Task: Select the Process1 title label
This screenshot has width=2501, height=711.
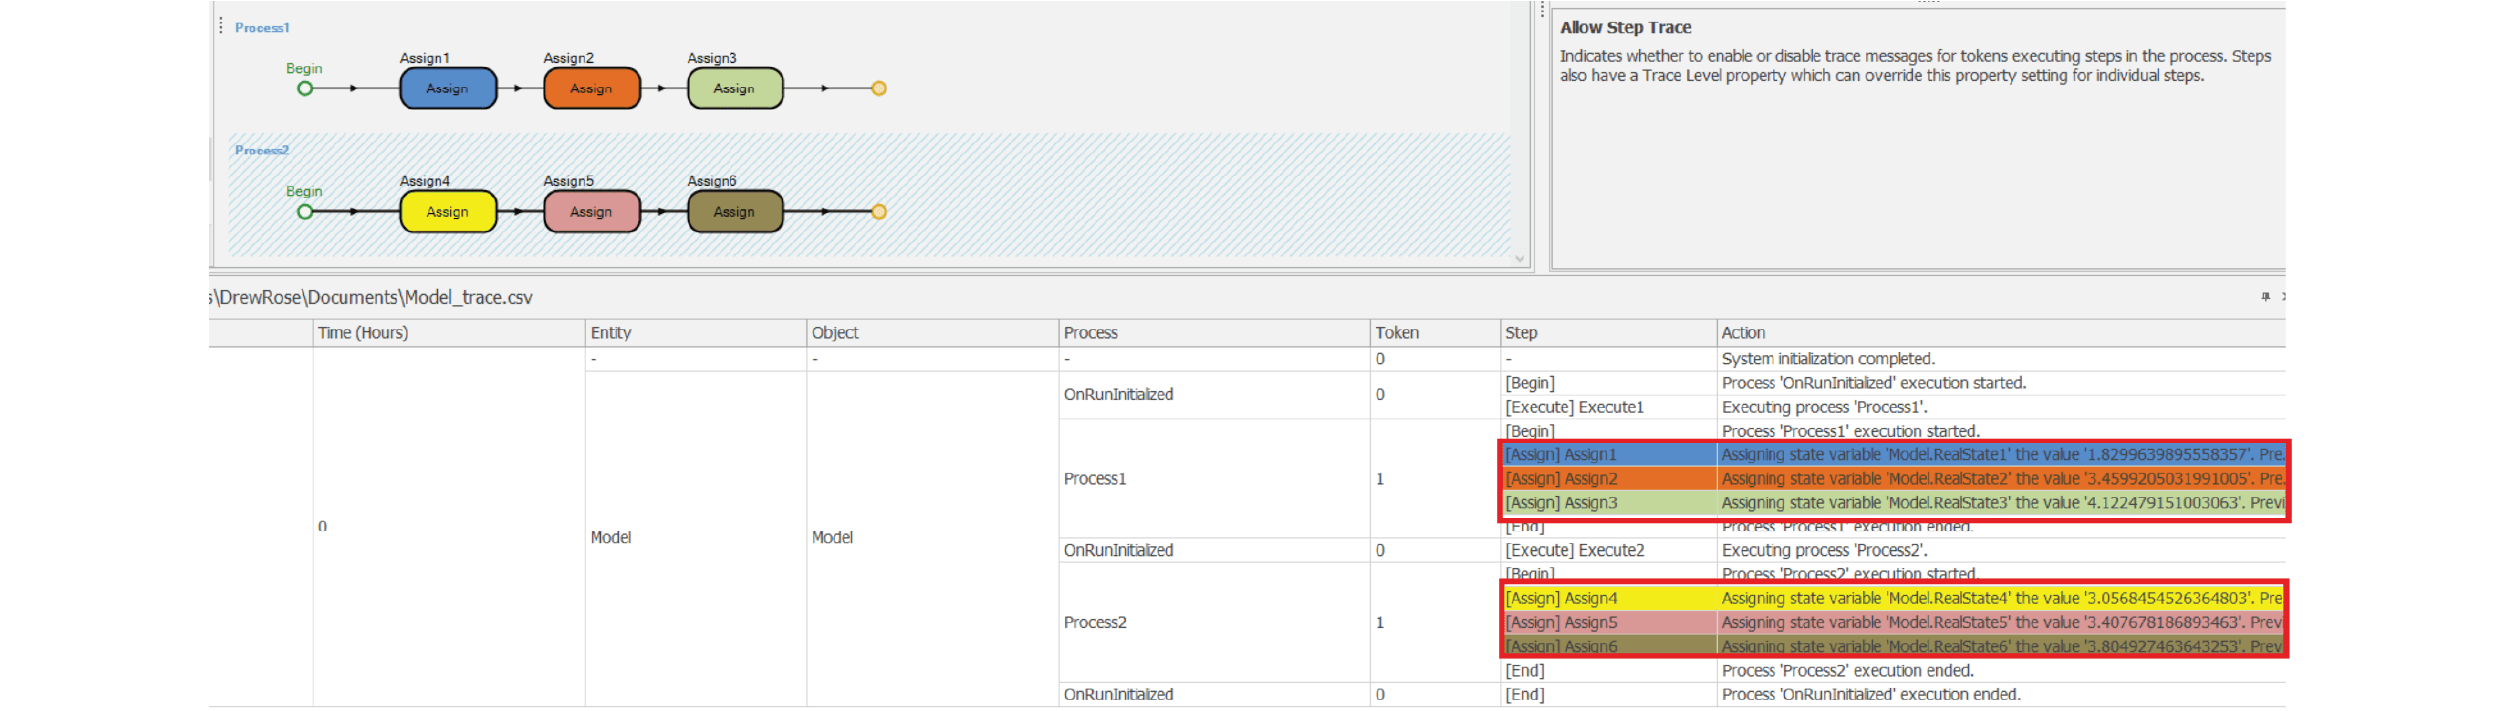Action: pos(262,27)
